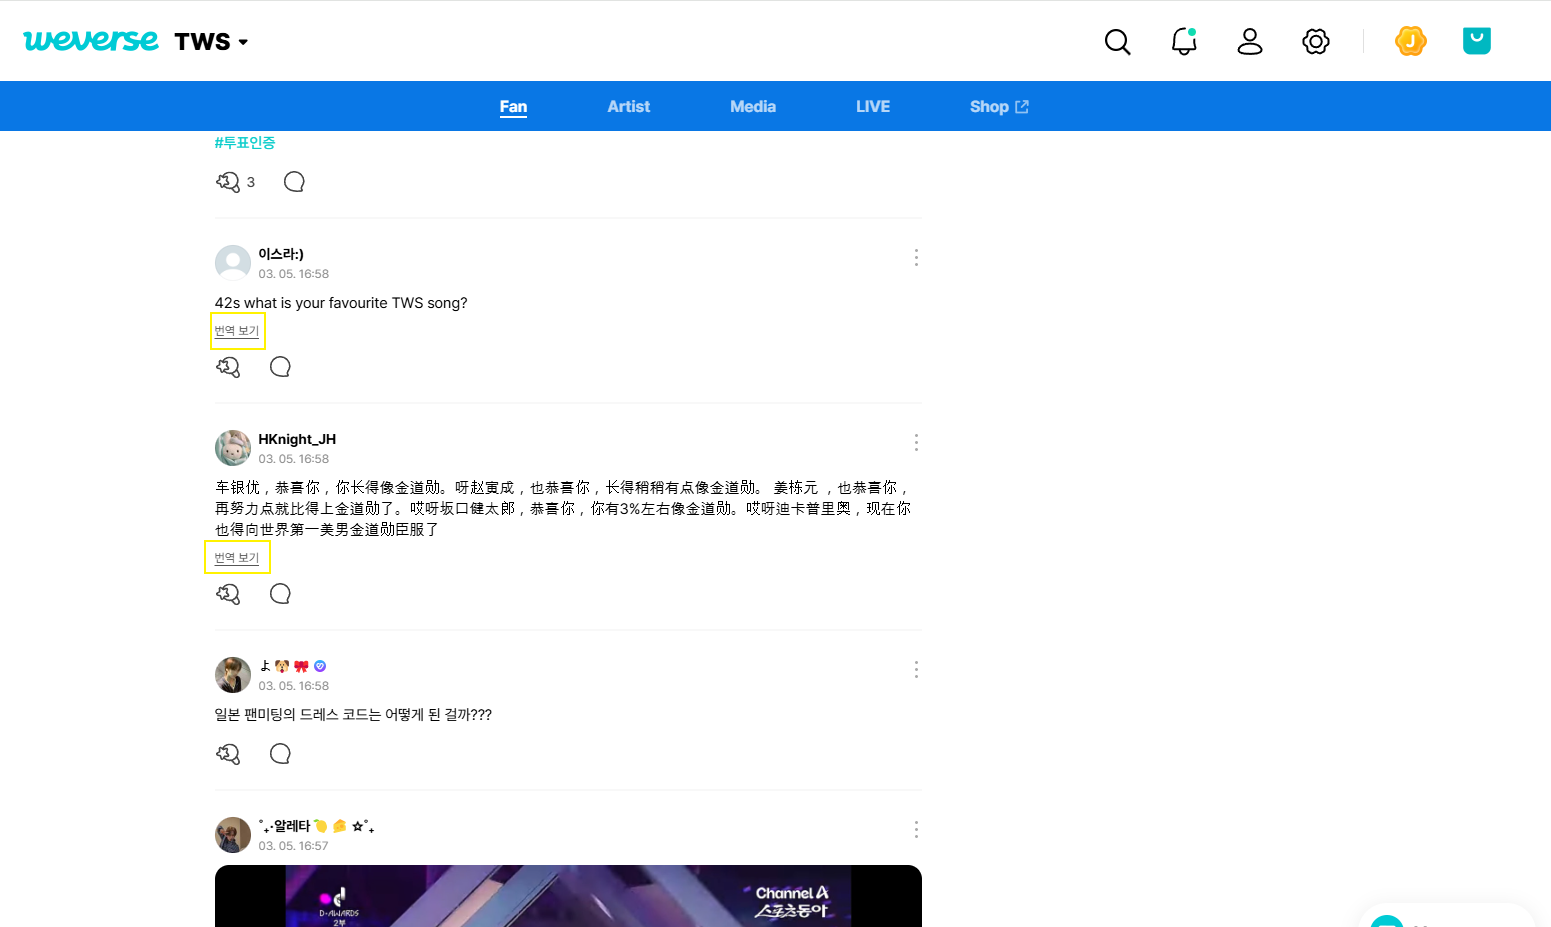This screenshot has height=927, width=1551.
Task: Click the text '일본 팬미팅의 드레스 코드는 어떻게 된 걸까???'
Action: coord(353,715)
